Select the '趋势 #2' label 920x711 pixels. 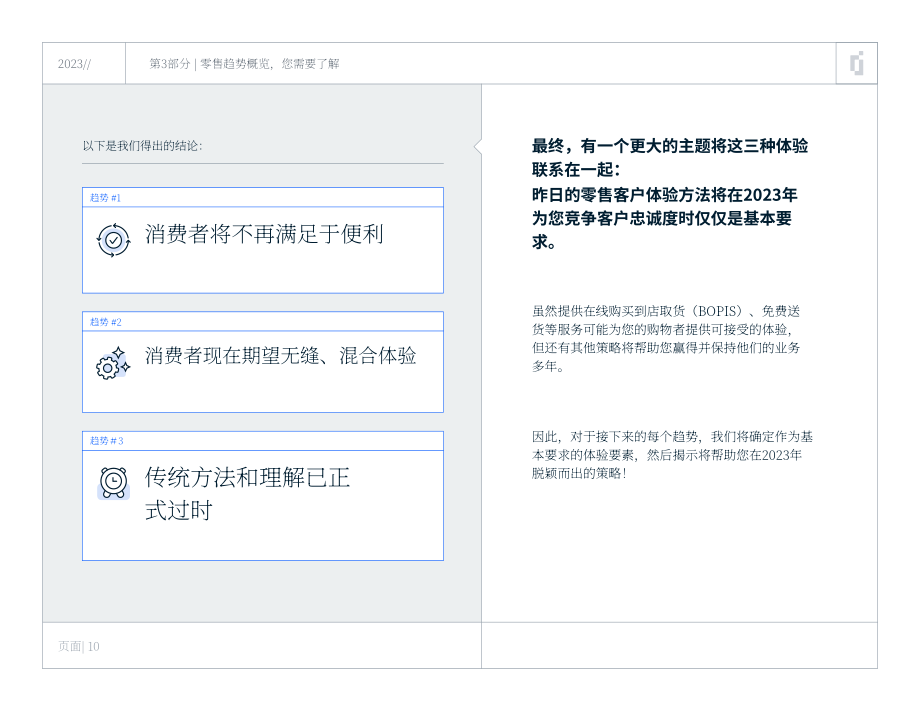(106, 322)
